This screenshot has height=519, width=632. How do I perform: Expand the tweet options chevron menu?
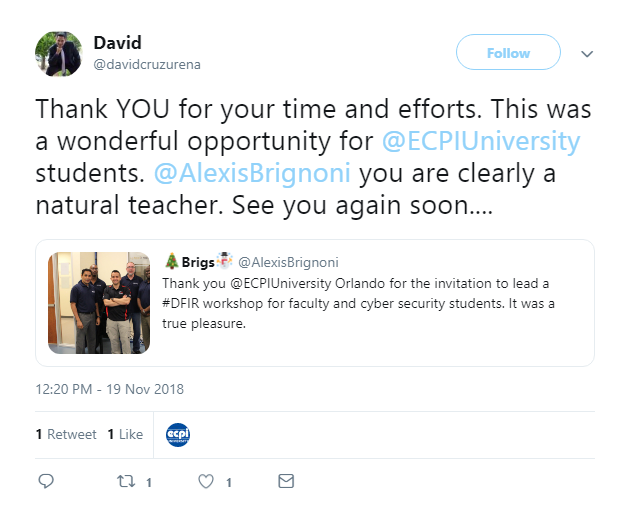point(587,54)
